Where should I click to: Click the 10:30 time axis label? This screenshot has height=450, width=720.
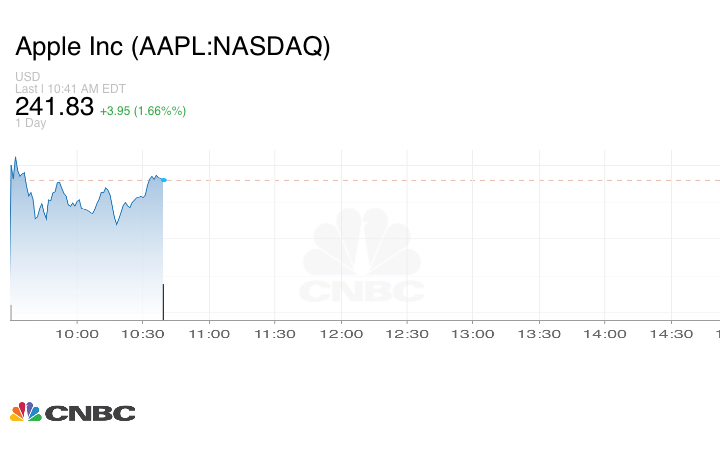(142, 334)
